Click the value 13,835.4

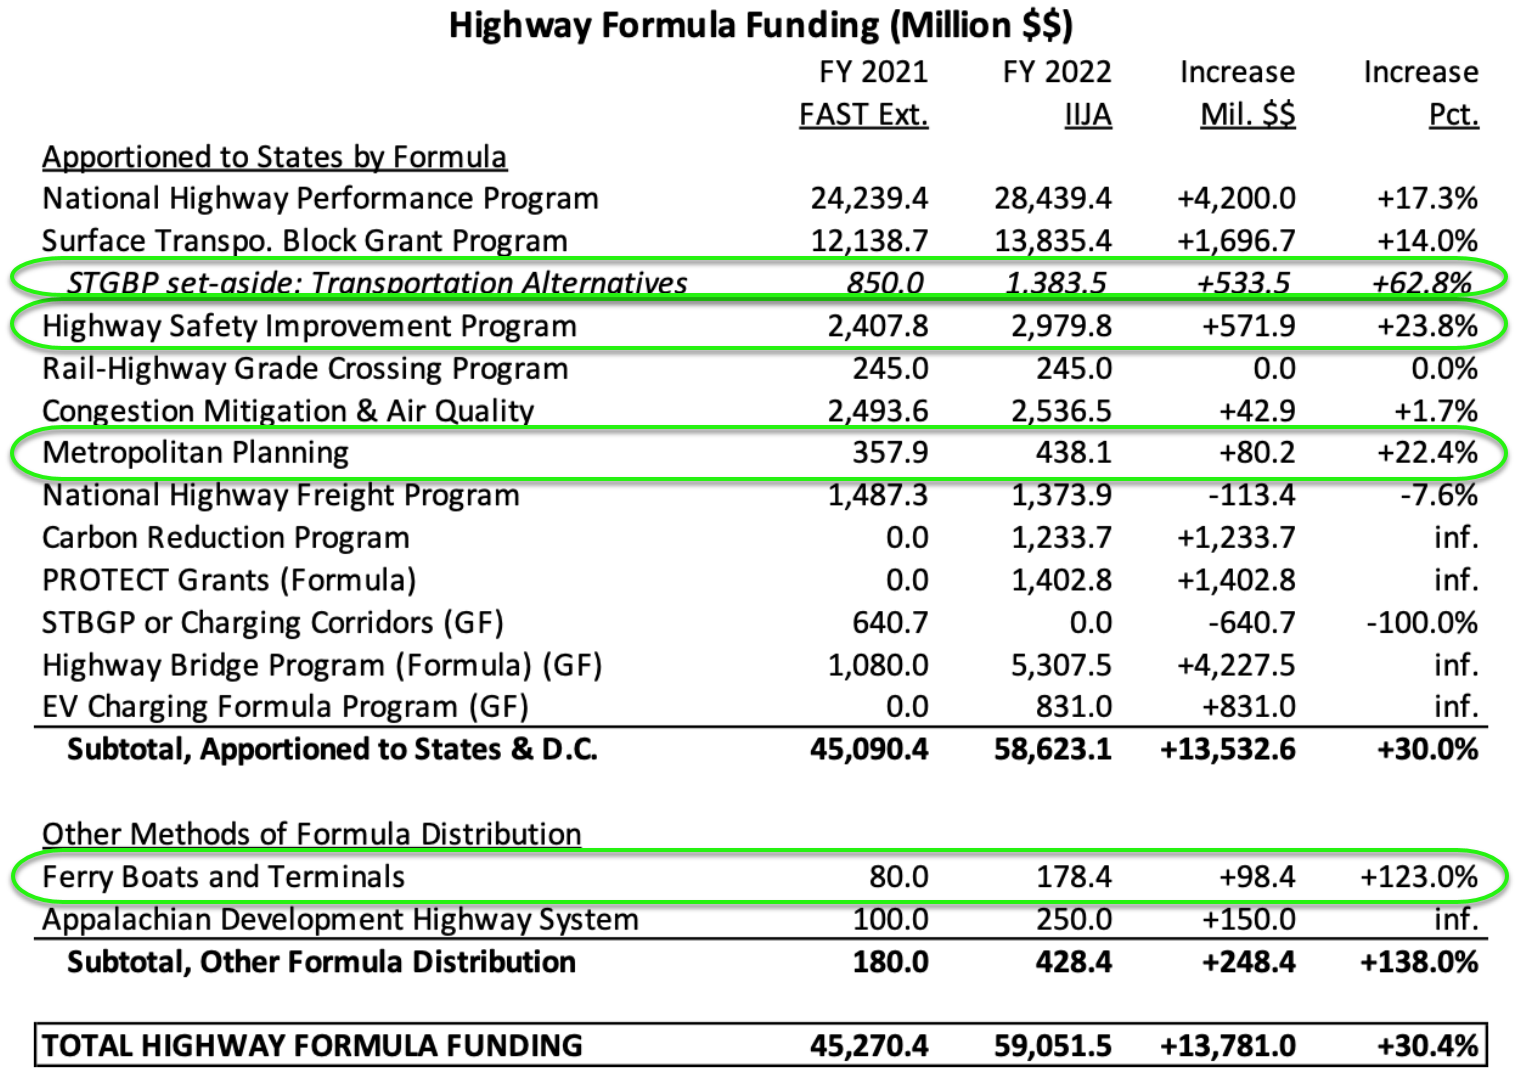1052,241
